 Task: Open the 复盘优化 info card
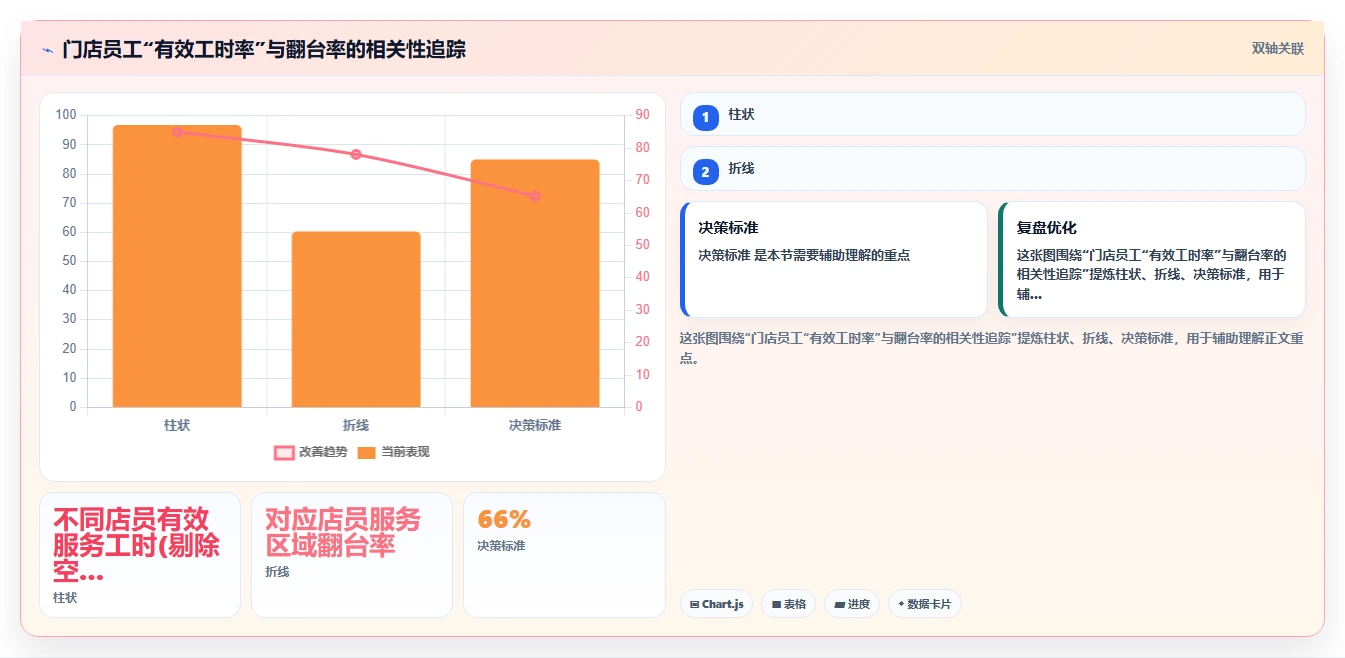1152,260
